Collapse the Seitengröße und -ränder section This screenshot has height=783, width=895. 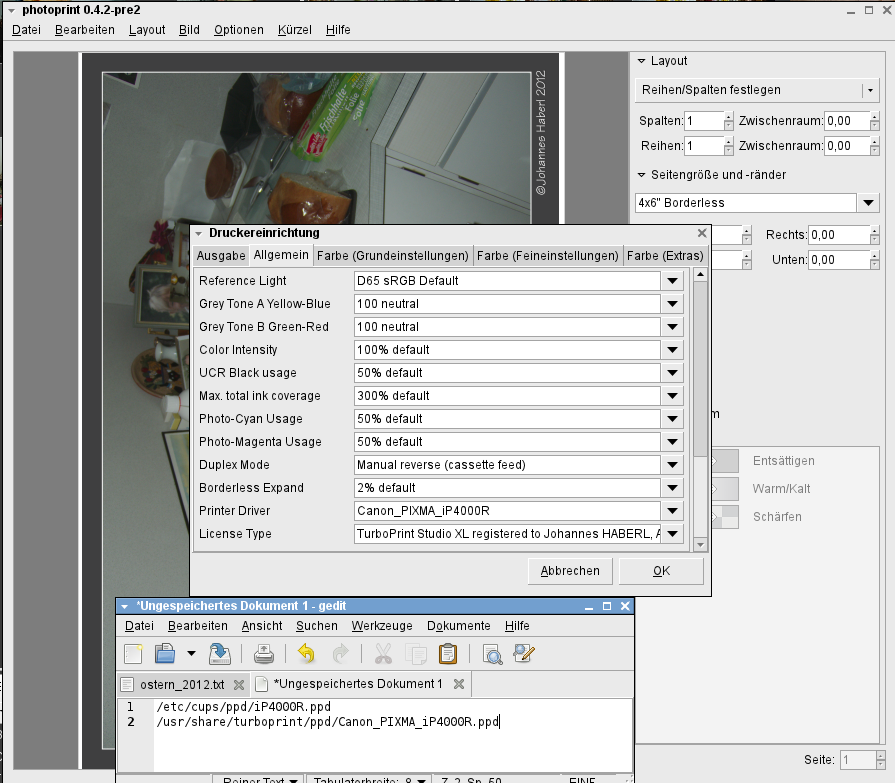click(642, 175)
